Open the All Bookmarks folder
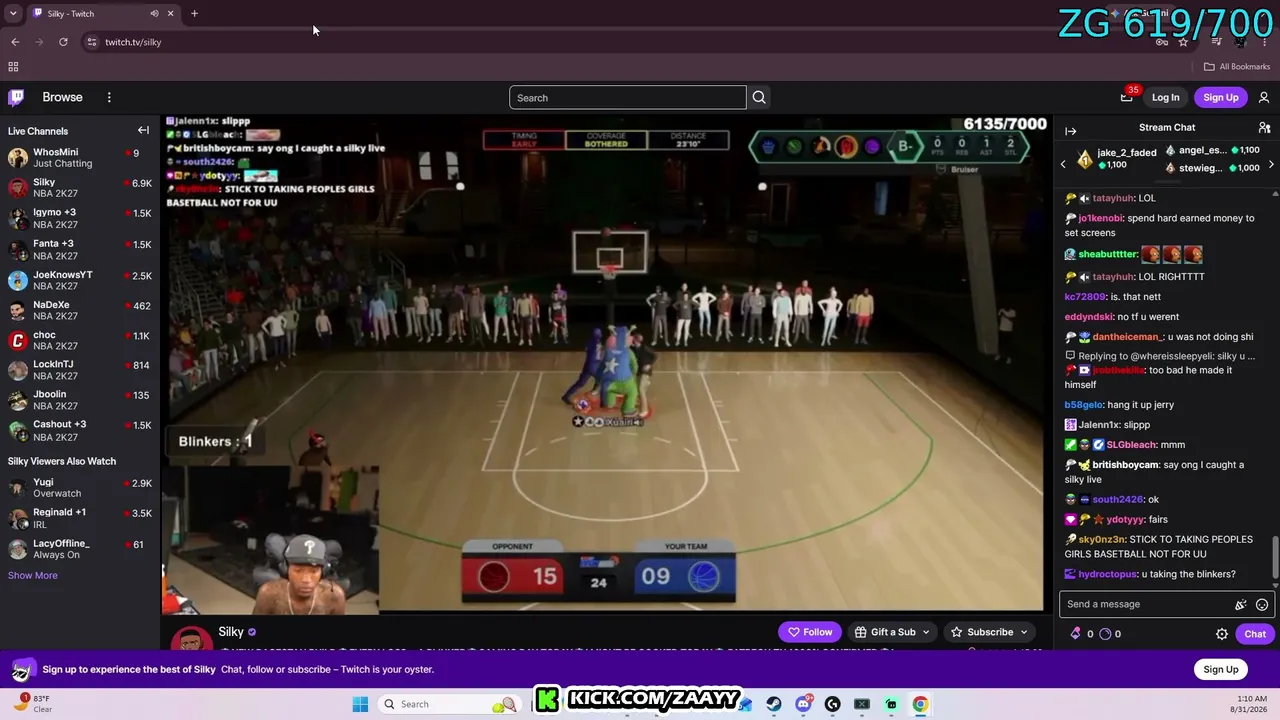Viewport: 1280px width, 720px height. tap(1237, 67)
